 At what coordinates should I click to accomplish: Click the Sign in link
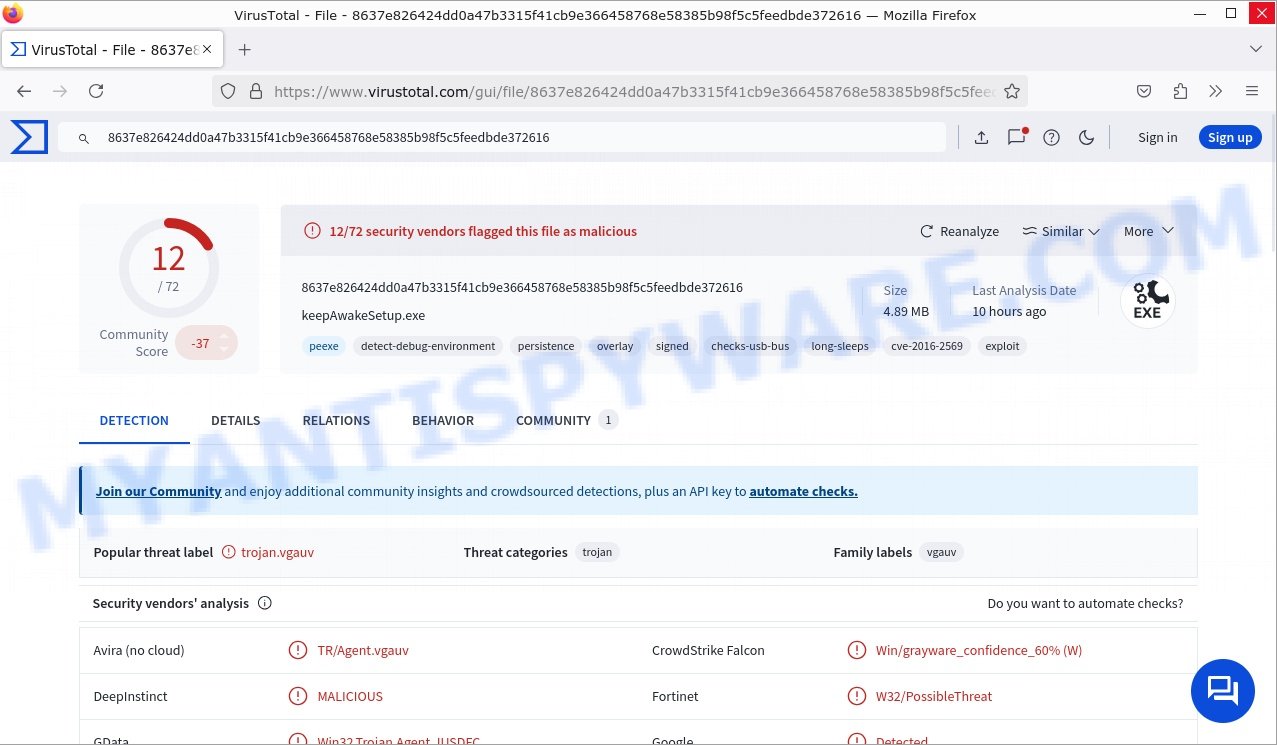pyautogui.click(x=1157, y=138)
